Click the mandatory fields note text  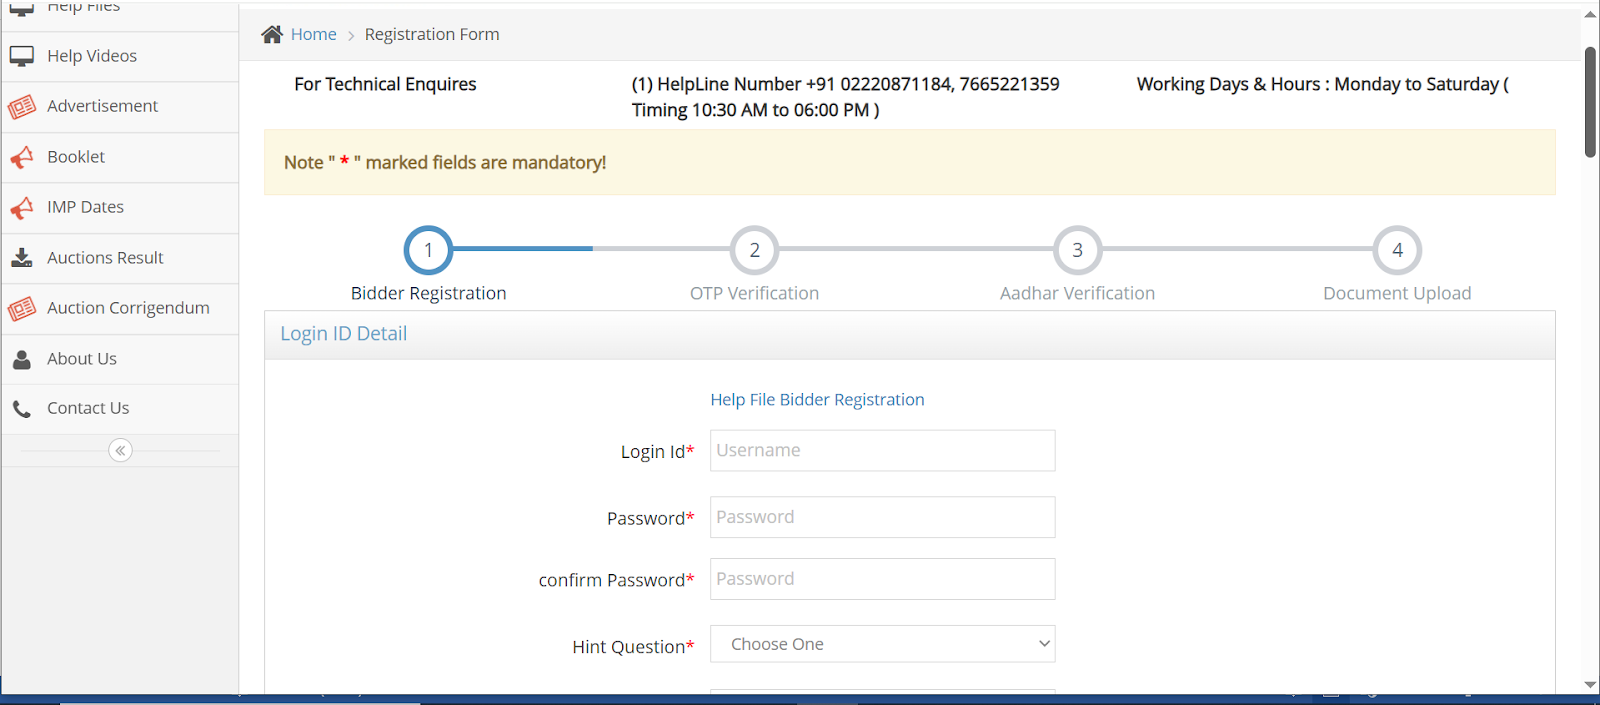445,162
